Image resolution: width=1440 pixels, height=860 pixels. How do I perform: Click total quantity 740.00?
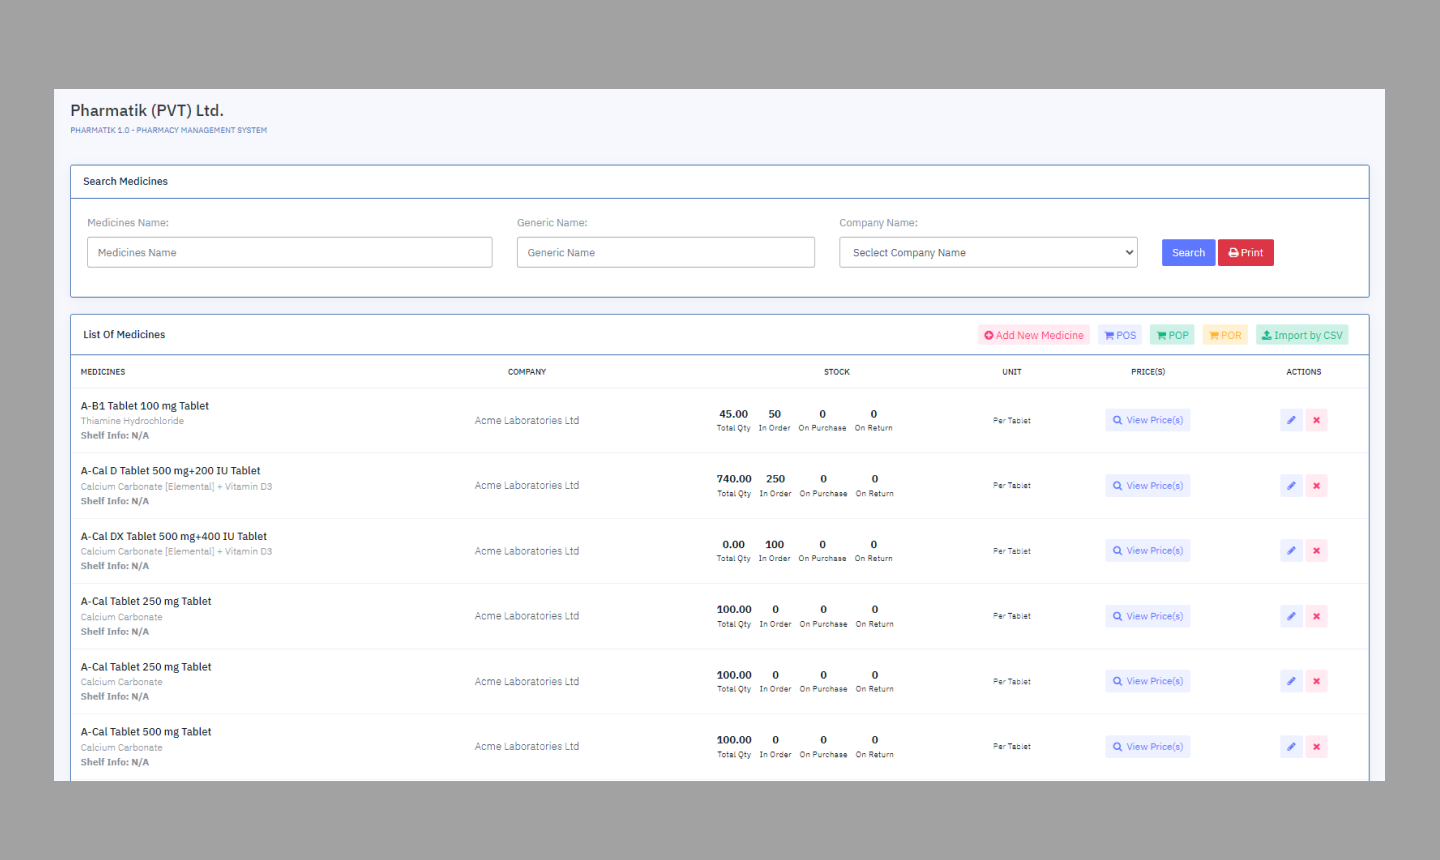[734, 479]
